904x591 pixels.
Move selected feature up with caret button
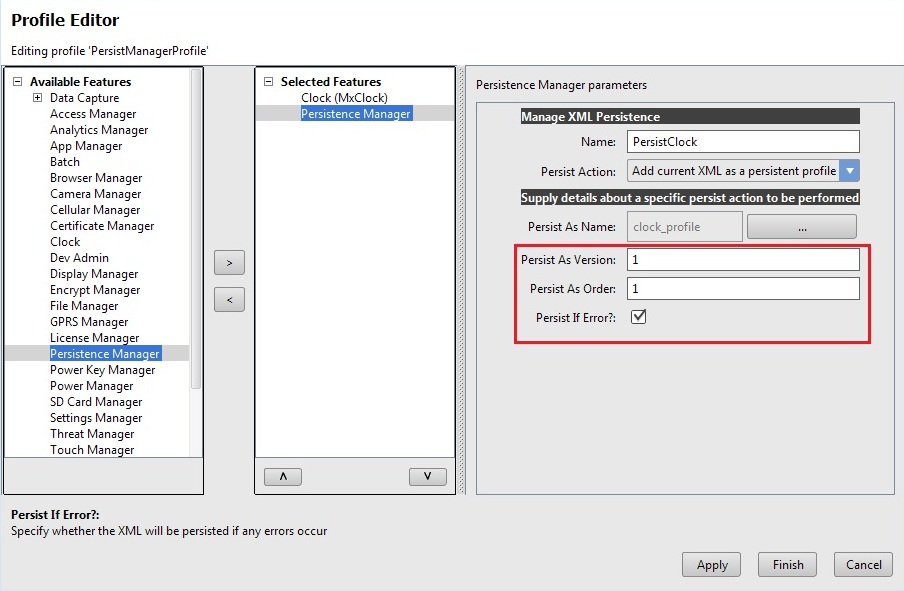tap(283, 477)
